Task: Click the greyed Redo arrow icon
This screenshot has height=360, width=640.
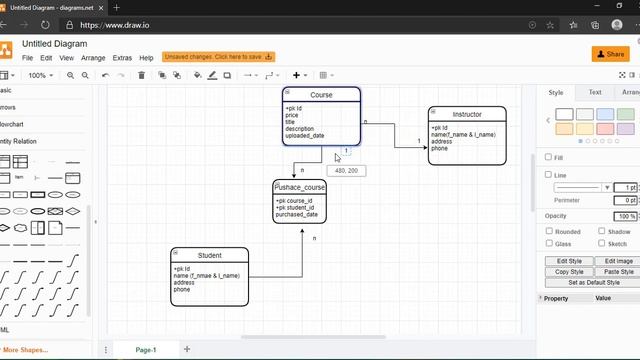Action: 121,75
